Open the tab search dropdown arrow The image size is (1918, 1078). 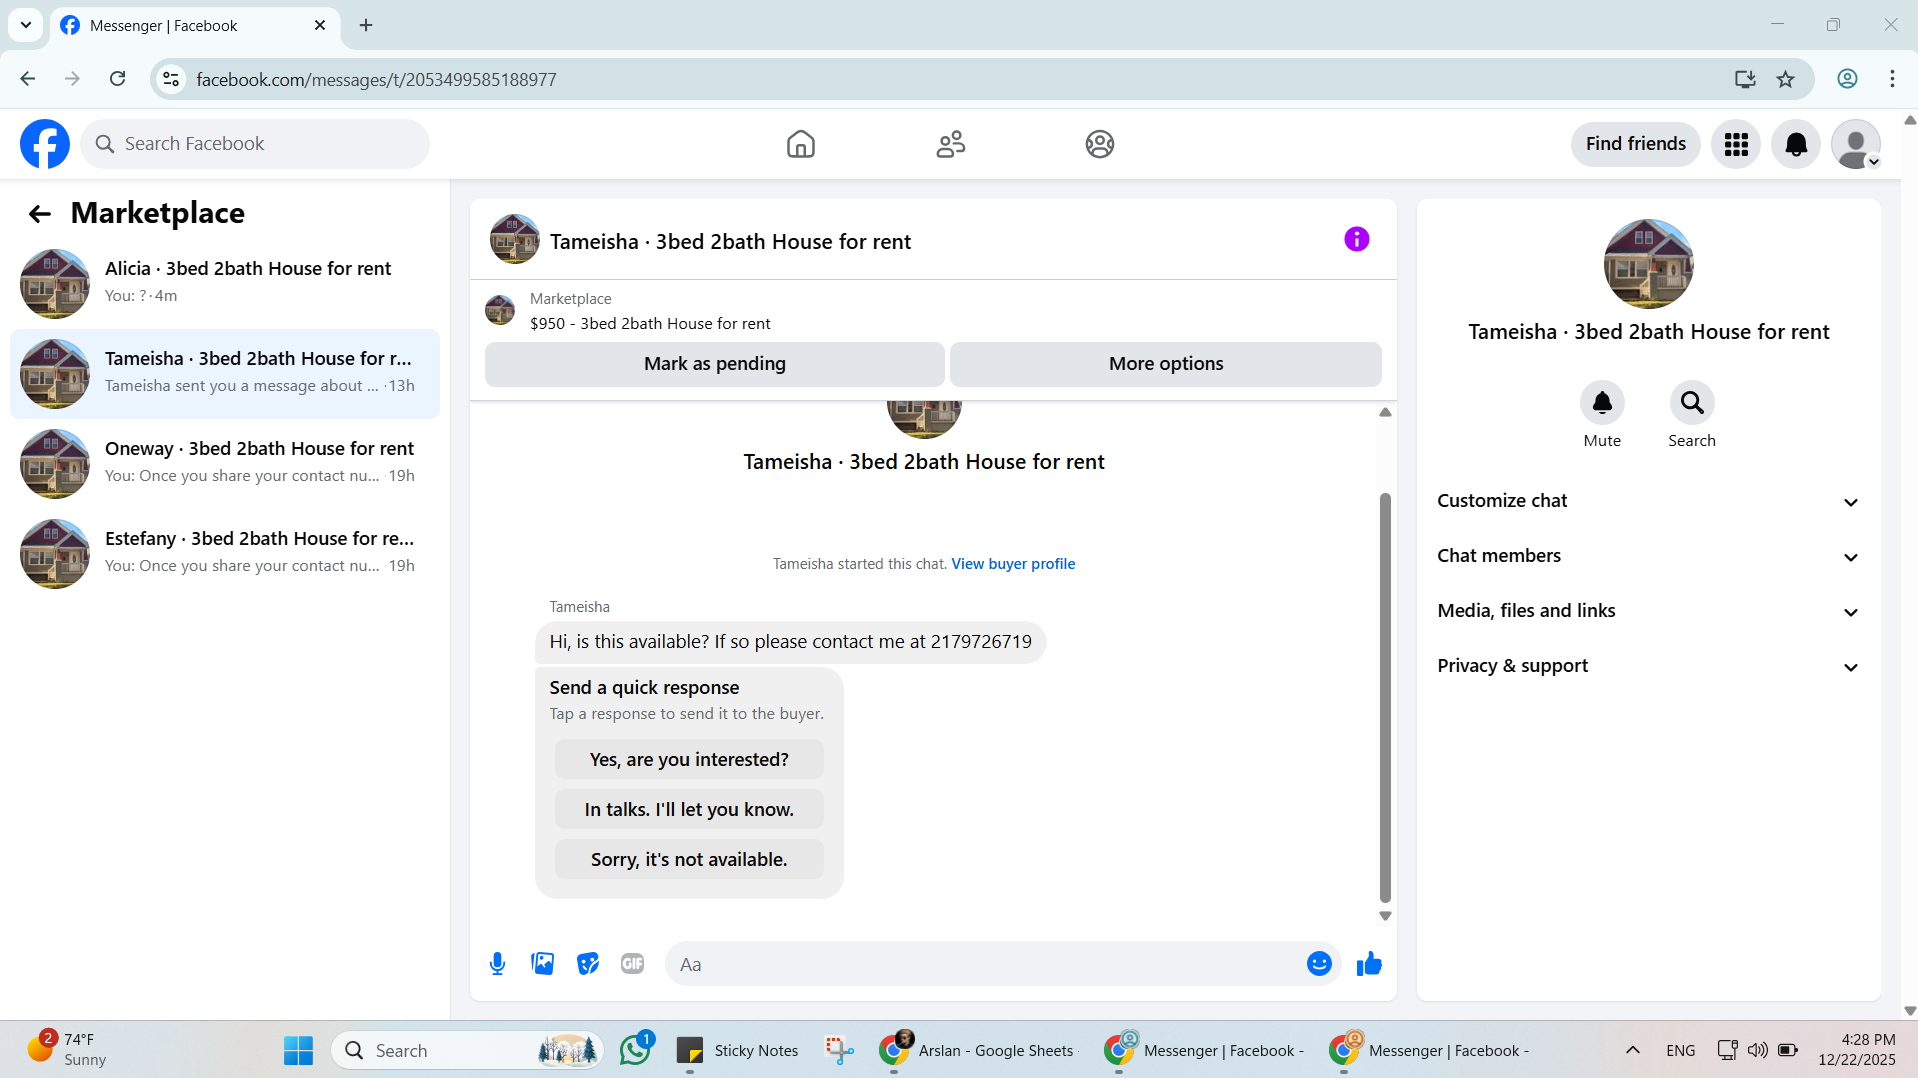[x=26, y=25]
